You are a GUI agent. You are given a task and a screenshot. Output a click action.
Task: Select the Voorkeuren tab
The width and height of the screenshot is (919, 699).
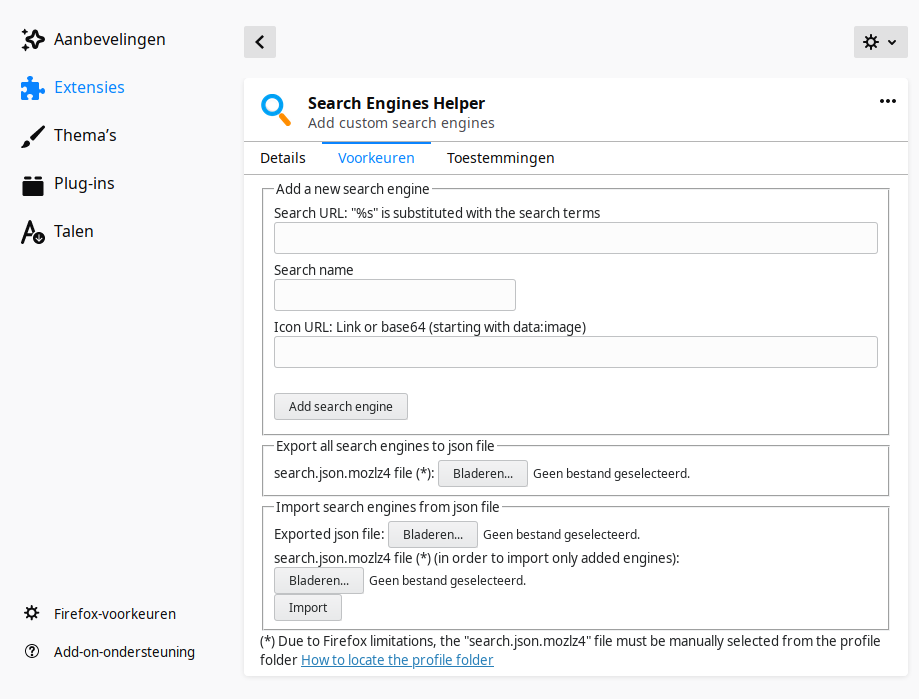click(376, 158)
